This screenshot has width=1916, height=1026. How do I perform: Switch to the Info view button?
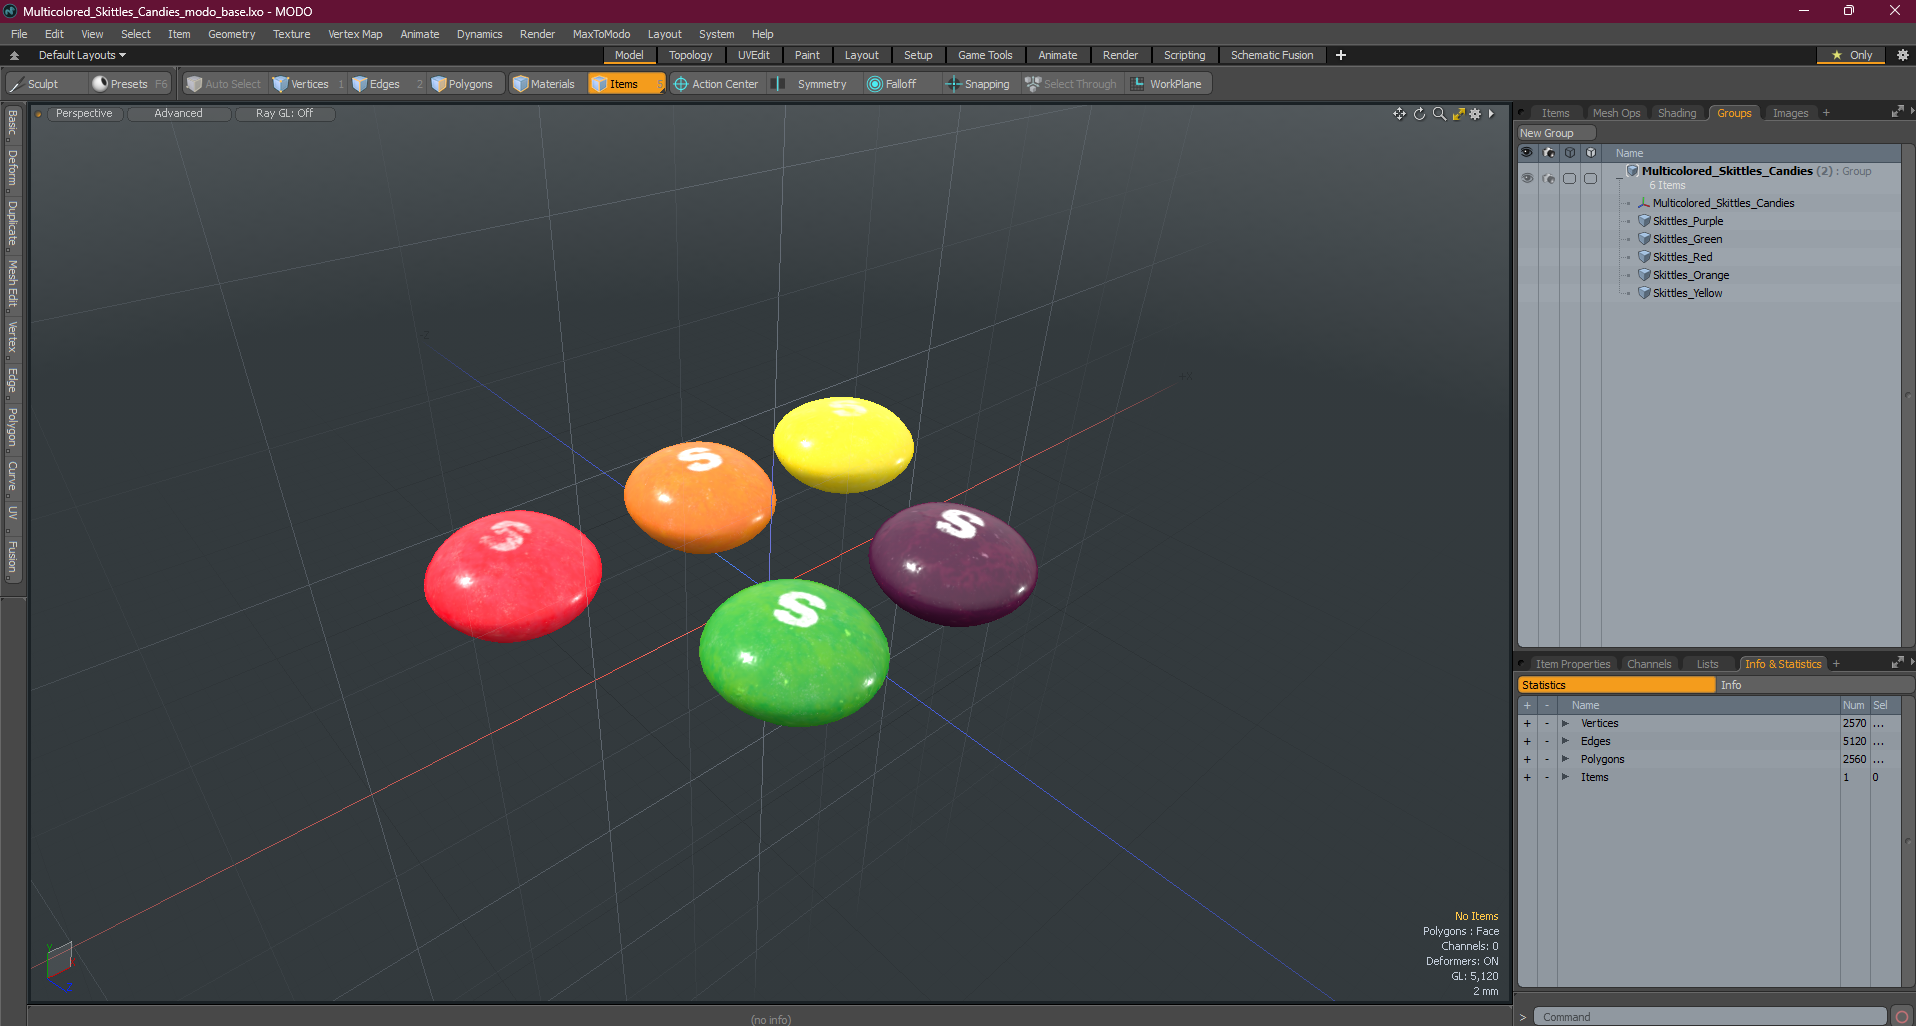pyautogui.click(x=1816, y=685)
